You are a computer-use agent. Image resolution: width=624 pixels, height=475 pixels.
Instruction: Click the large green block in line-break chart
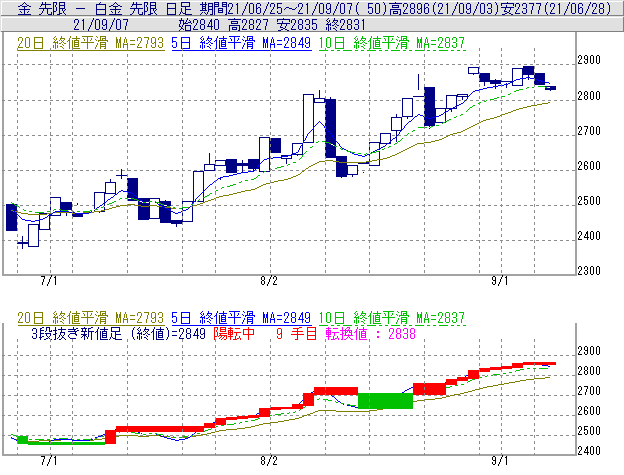[386, 401]
